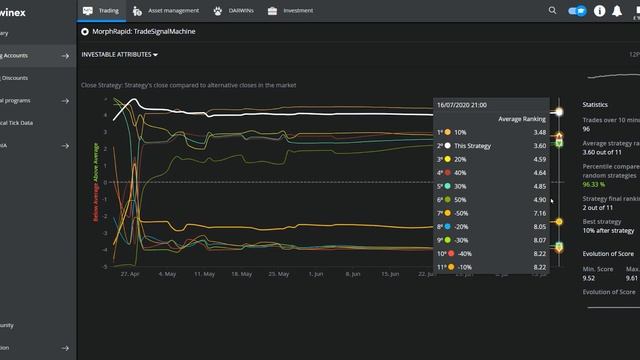This screenshot has width=640, height=360.
Task: Click the yellow -50% marker on the chart cursor
Action: click(x=559, y=222)
